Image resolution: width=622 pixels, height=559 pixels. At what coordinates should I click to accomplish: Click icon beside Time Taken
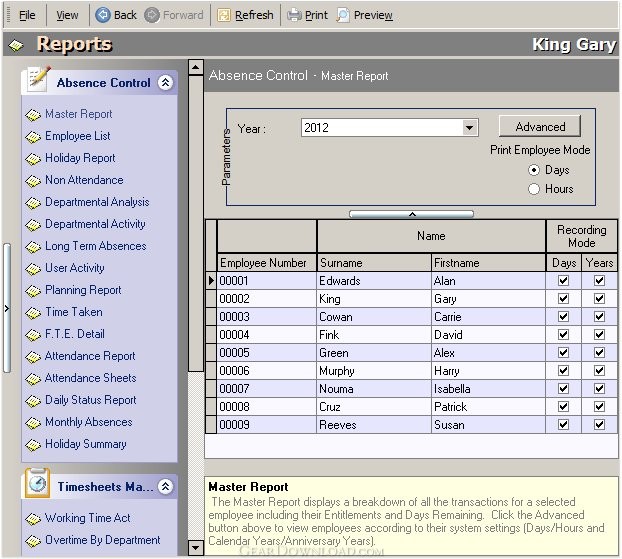point(33,313)
